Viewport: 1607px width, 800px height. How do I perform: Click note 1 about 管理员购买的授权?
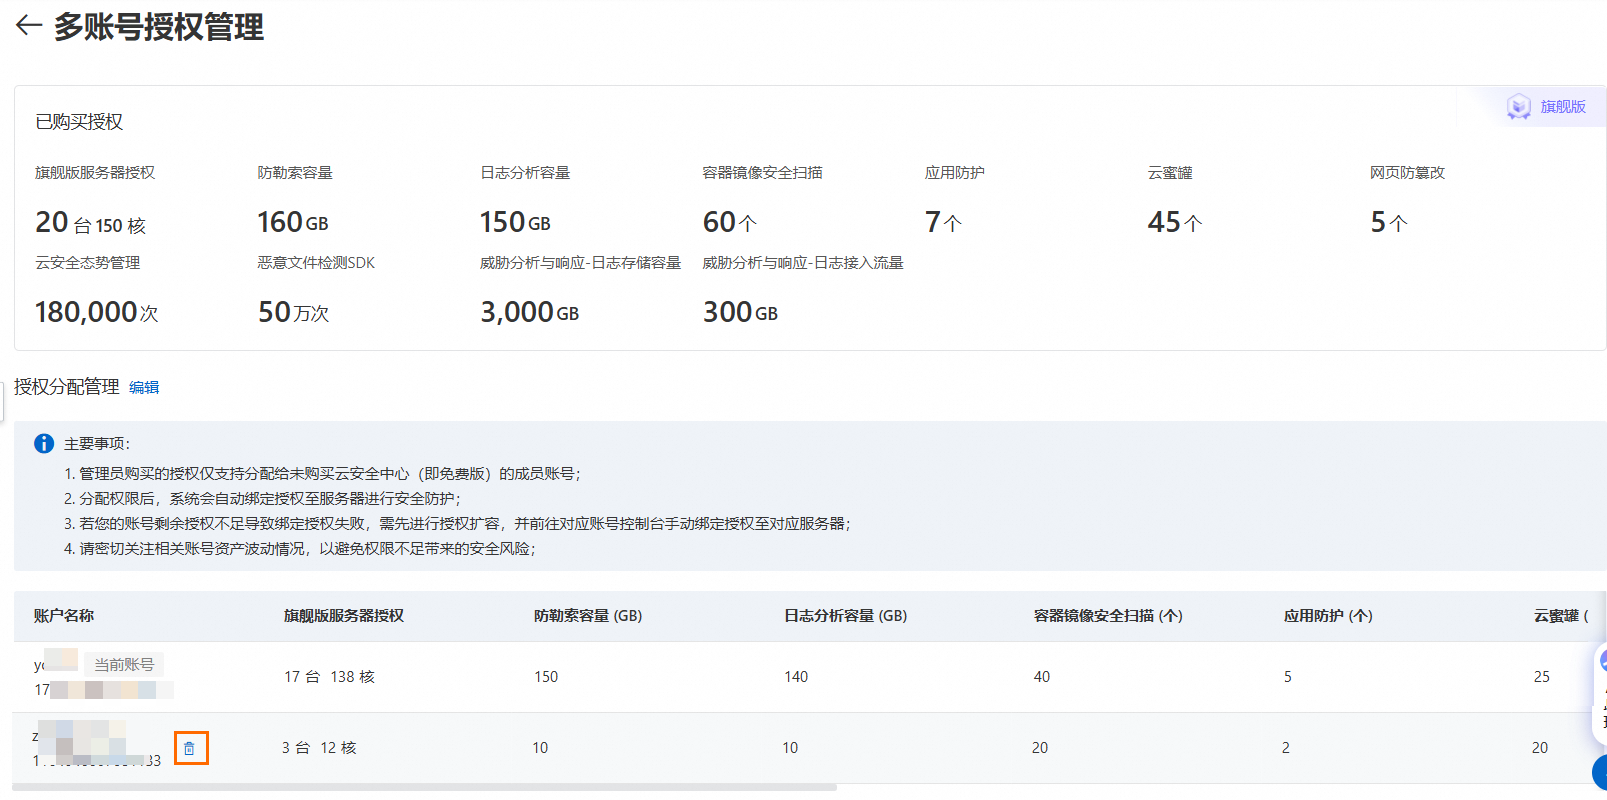click(323, 474)
